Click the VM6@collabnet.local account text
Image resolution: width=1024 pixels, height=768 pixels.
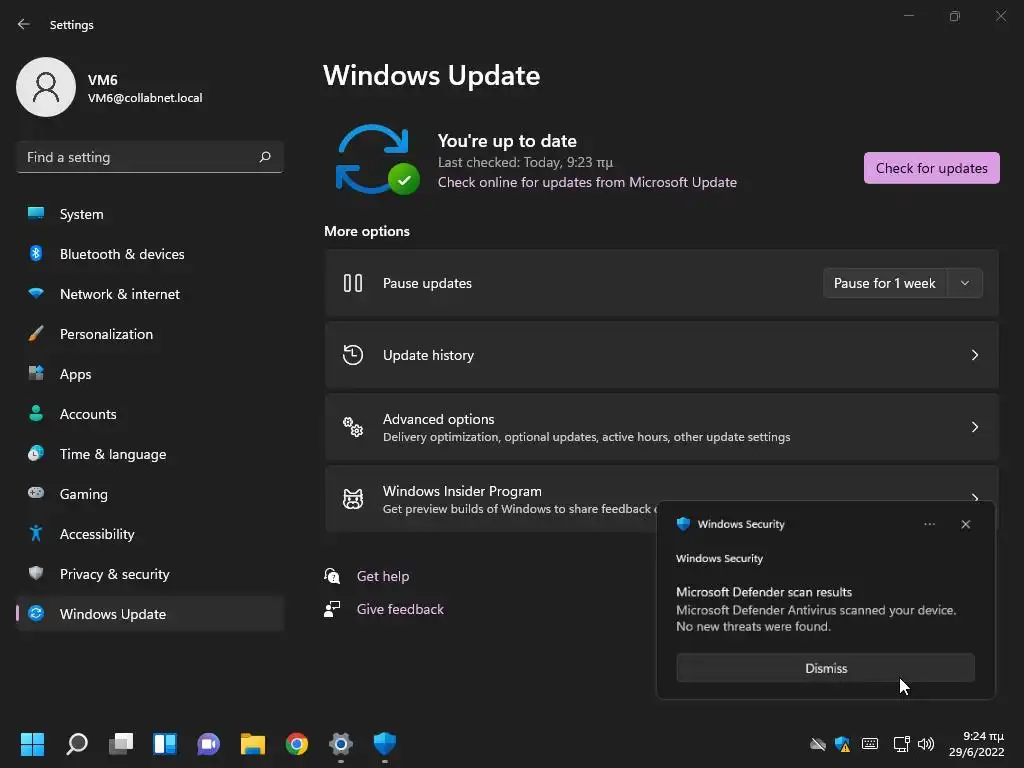145,98
